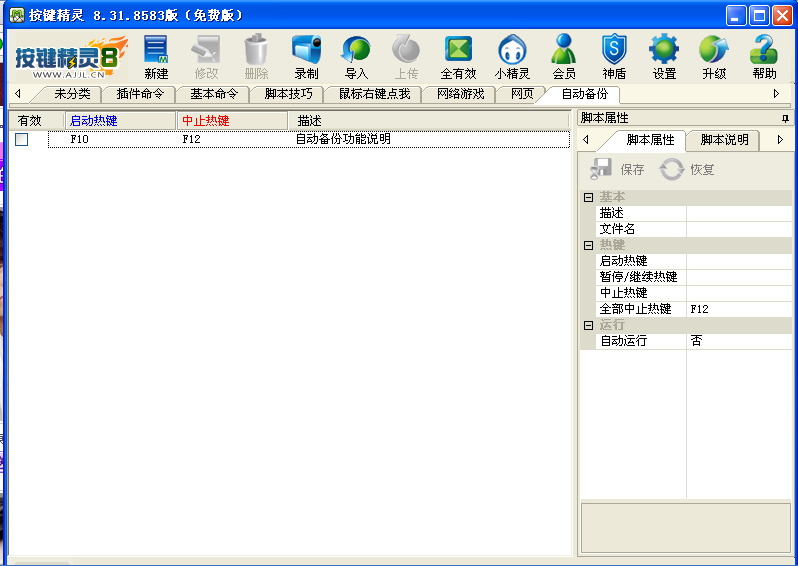Select the 中止热键 property row

coord(694,293)
